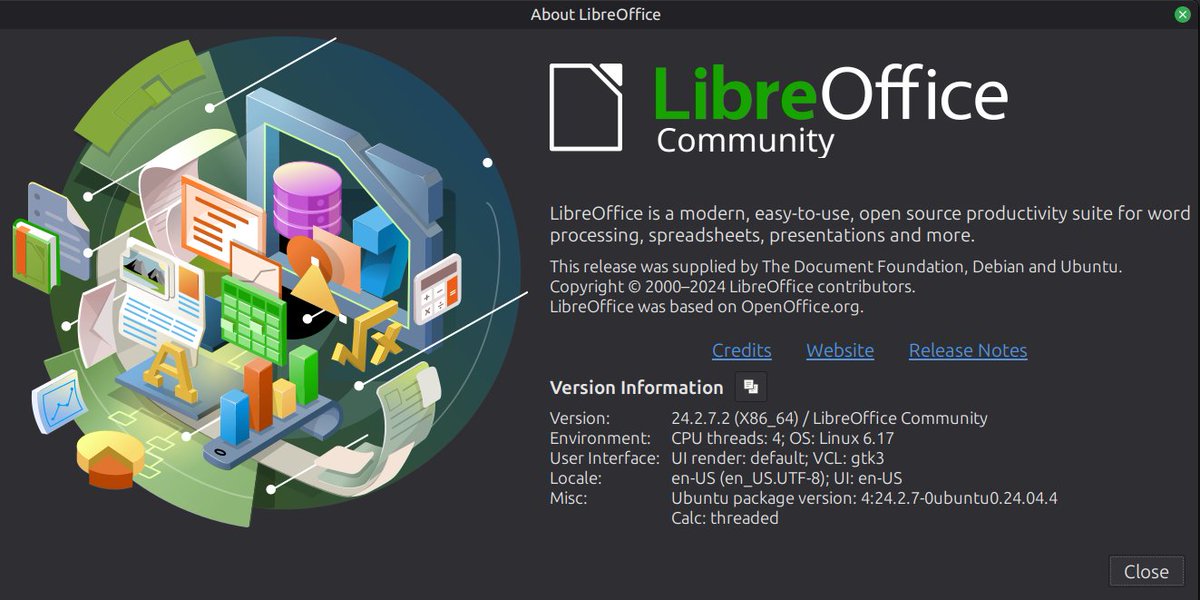Screen dimensions: 1200x600
Task: Open the Credits link
Action: click(x=741, y=350)
